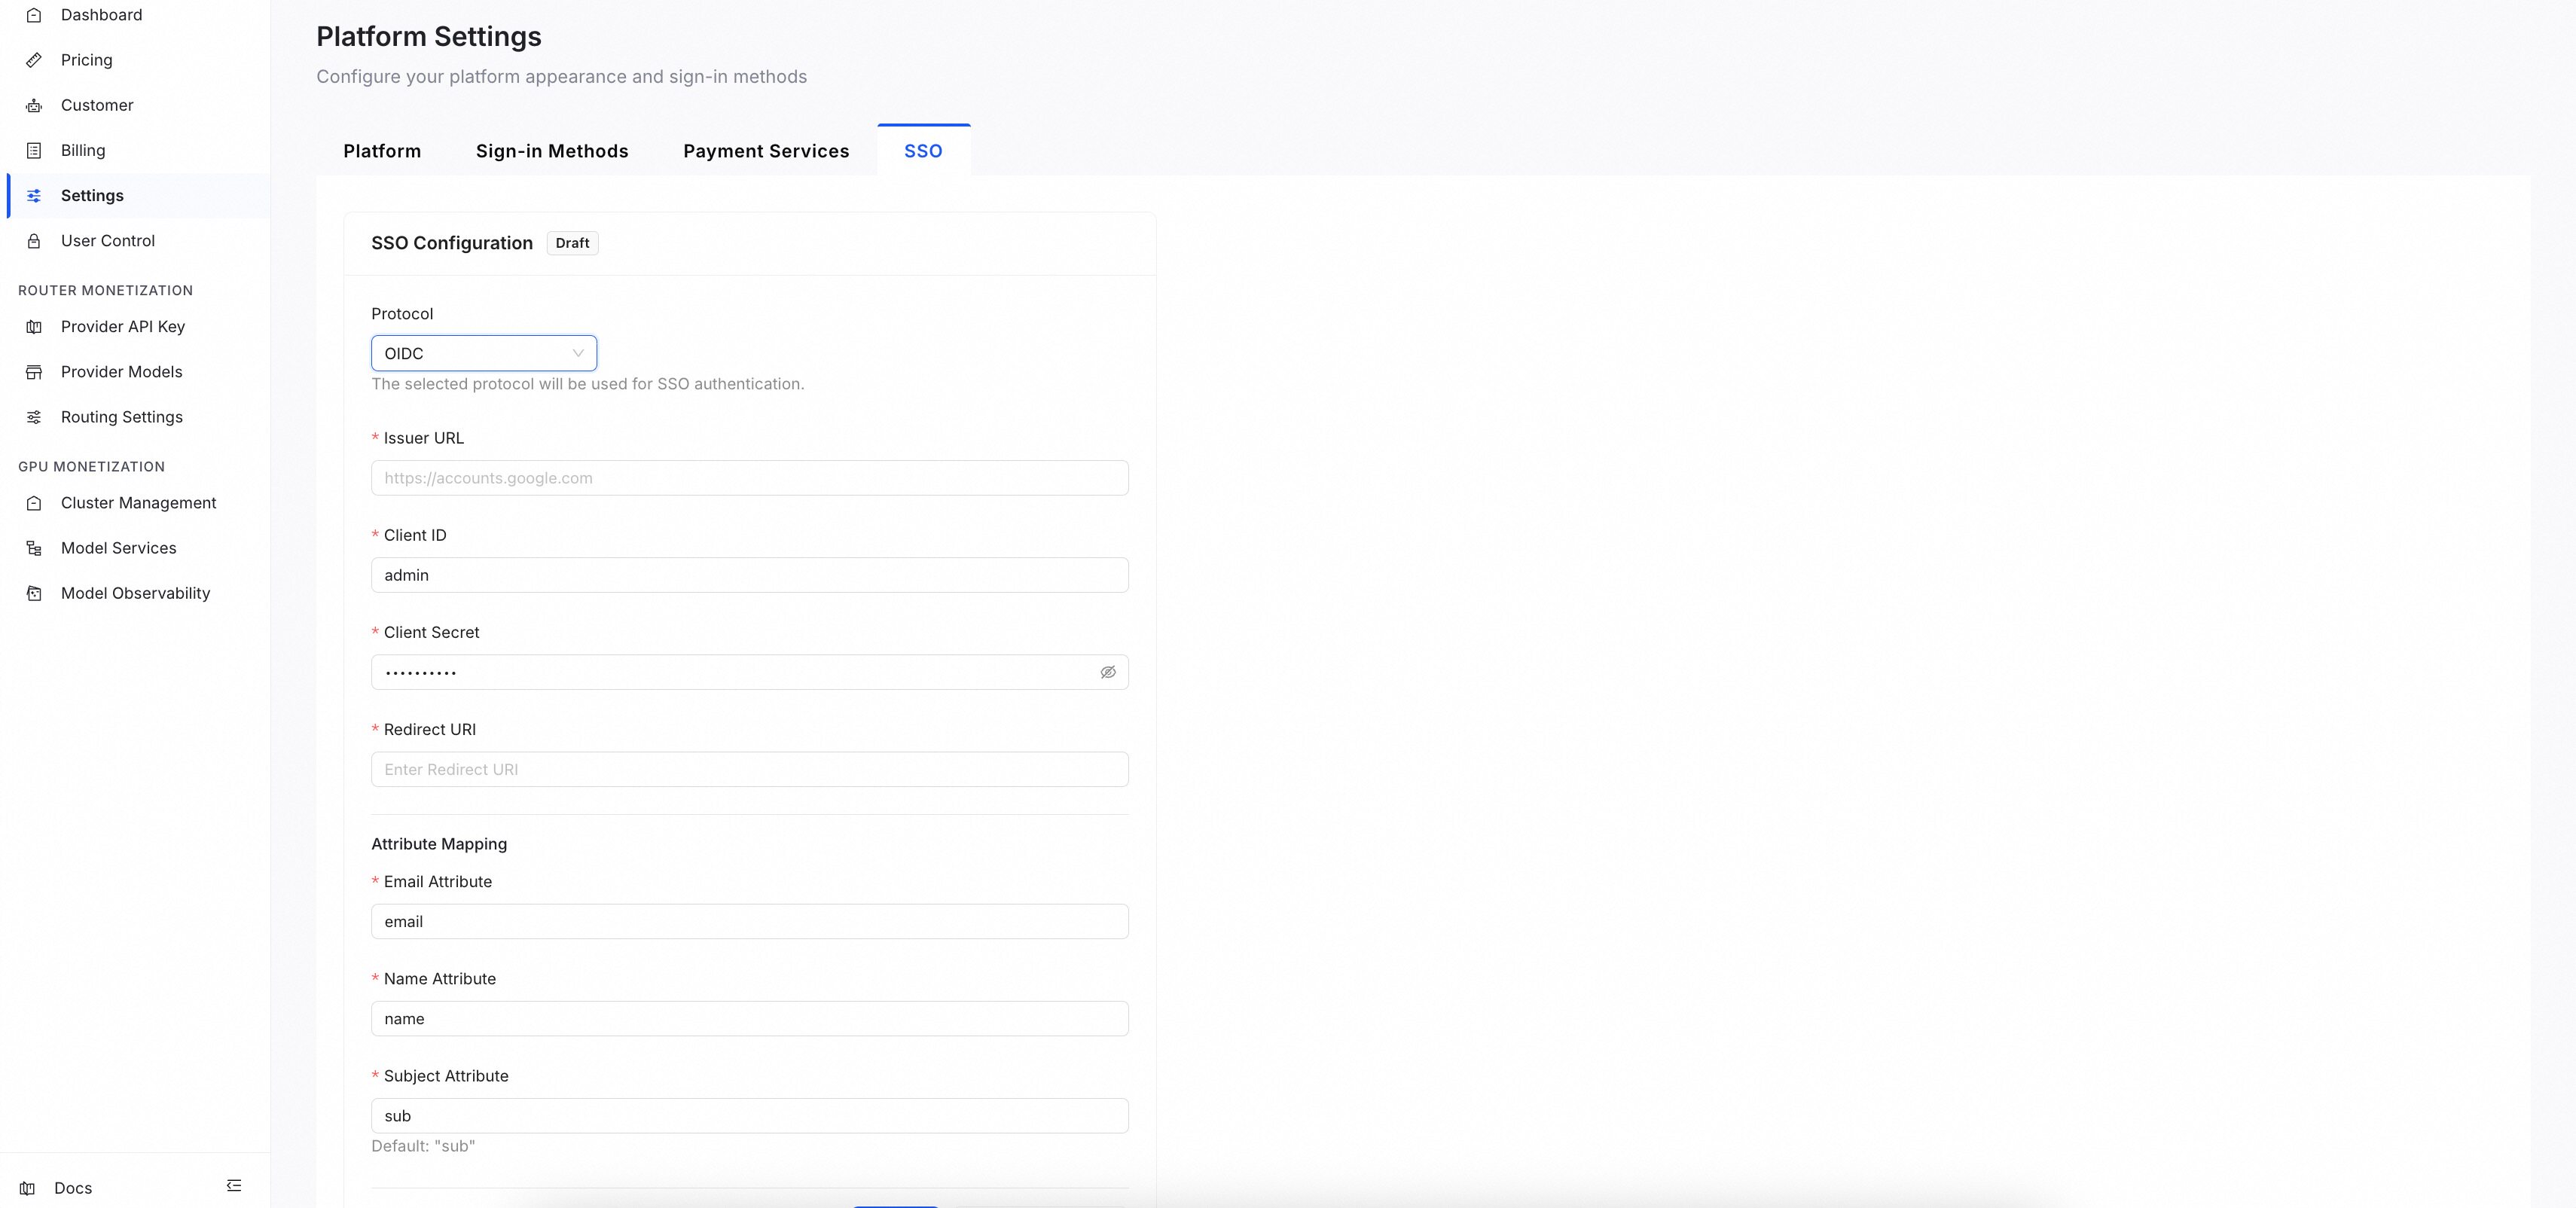Image resolution: width=2576 pixels, height=1208 pixels.
Task: Open the Customer page link
Action: tap(97, 105)
